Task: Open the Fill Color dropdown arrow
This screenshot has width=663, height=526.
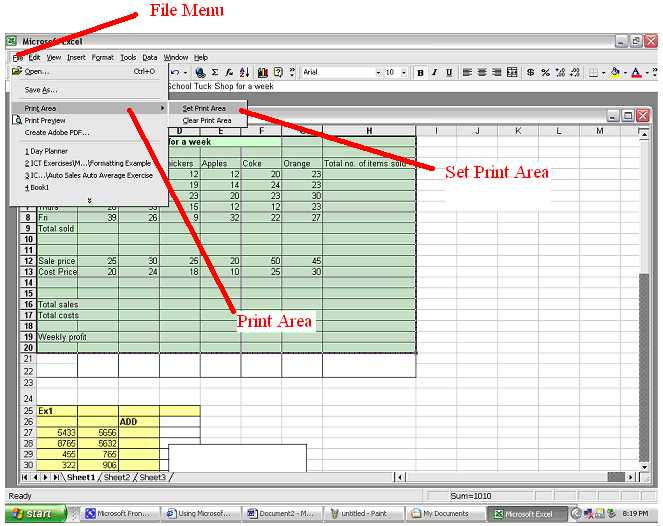Action: [625, 73]
